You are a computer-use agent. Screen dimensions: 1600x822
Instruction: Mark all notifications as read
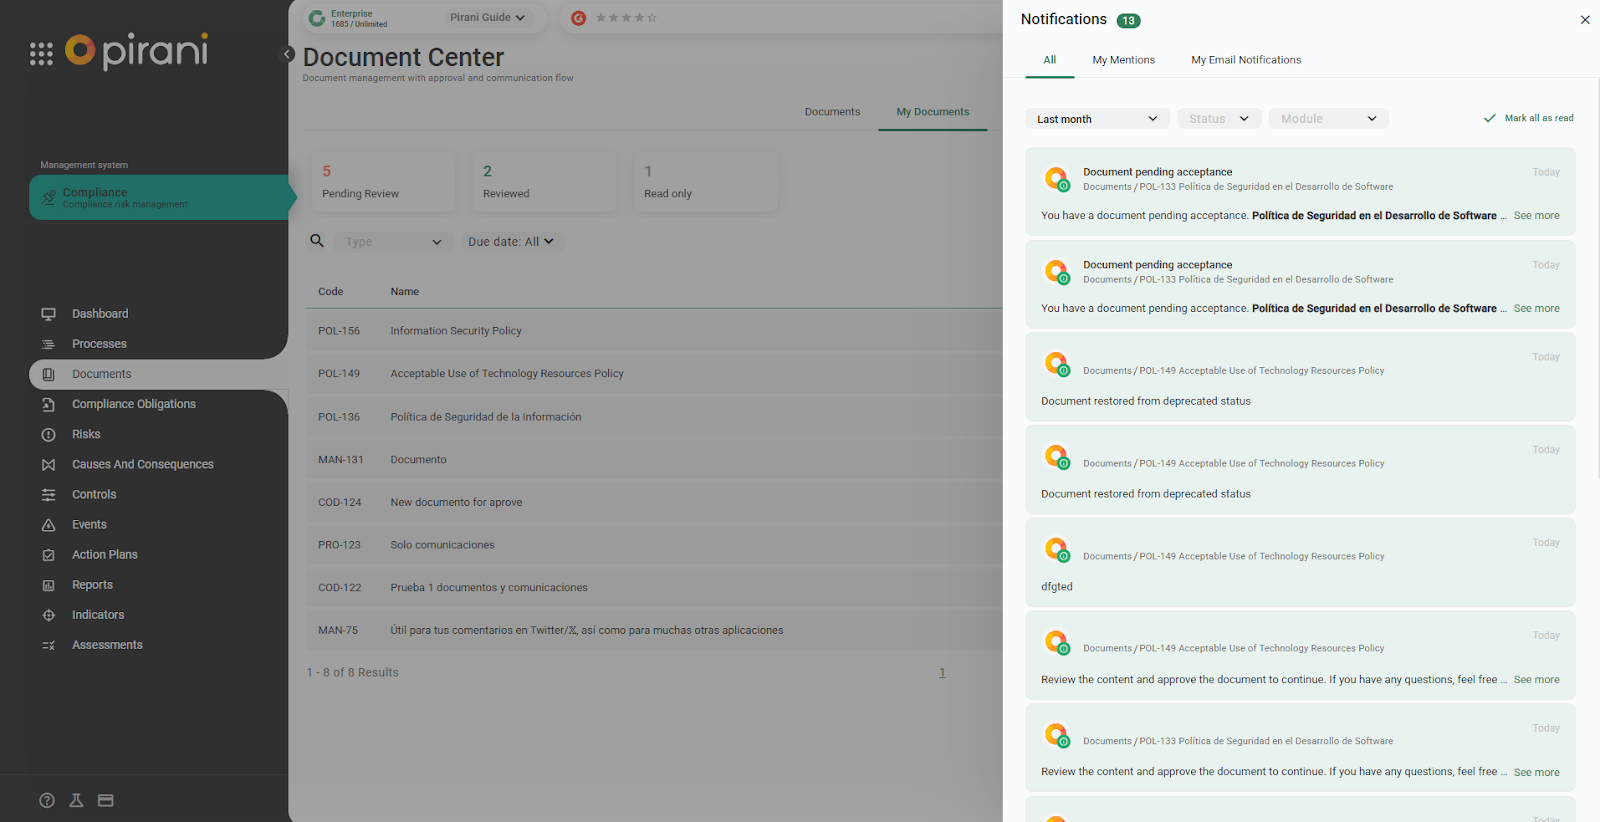point(1528,118)
